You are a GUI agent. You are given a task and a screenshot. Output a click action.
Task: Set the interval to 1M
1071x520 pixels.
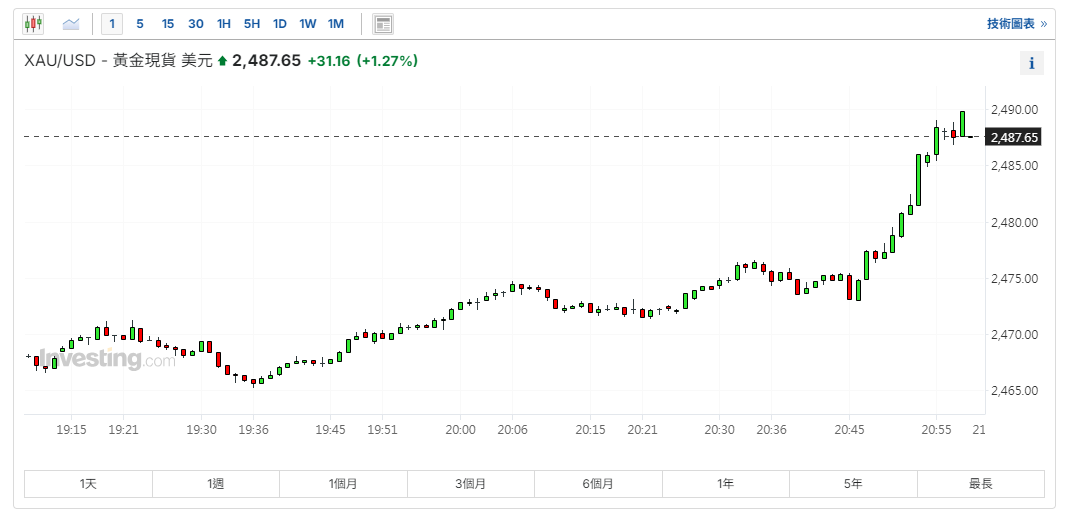336,24
